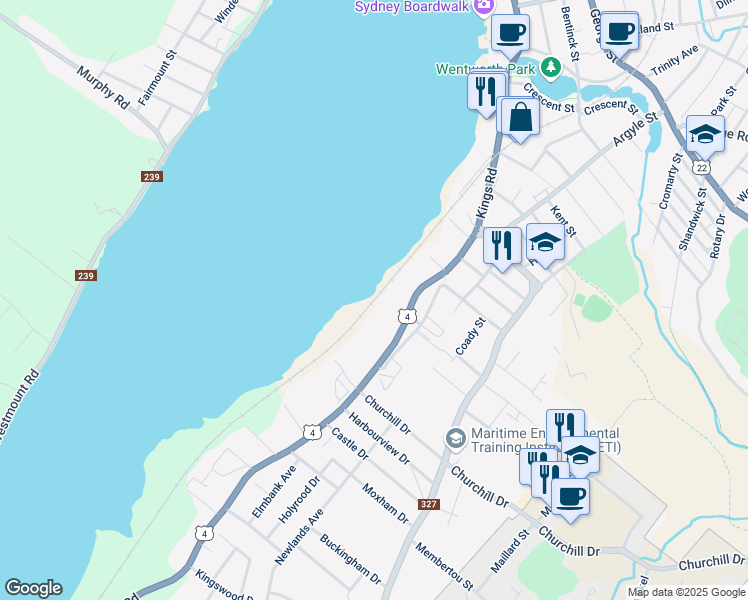748x600 pixels.
Task: Click the route 327 shield
Action: pos(428,504)
